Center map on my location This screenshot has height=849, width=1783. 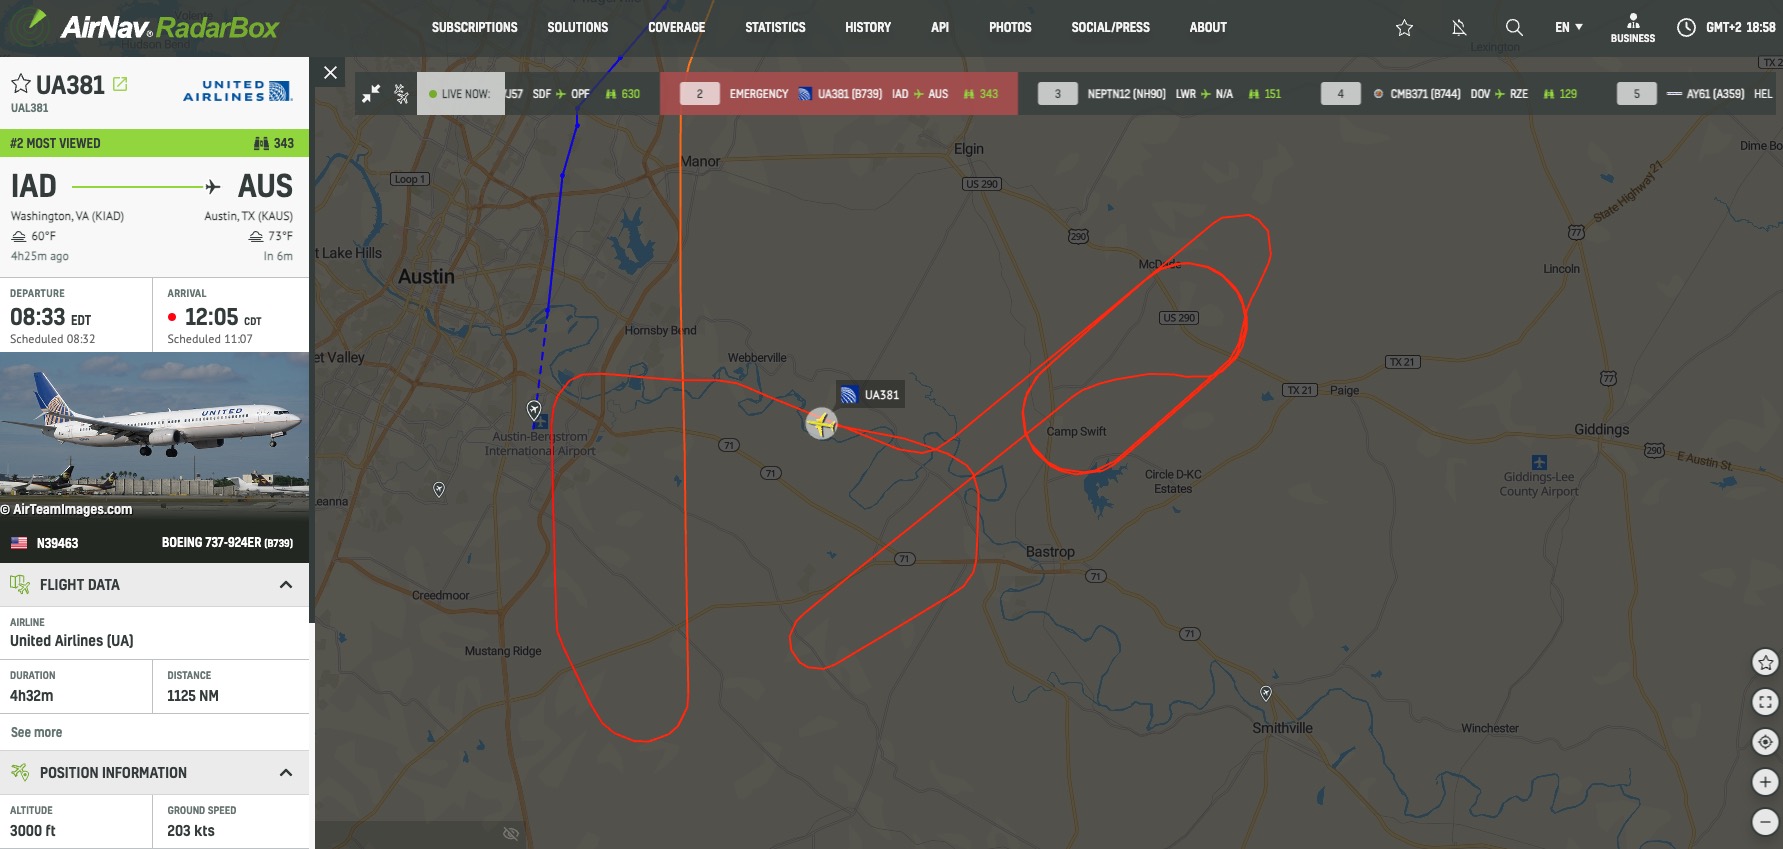[x=1765, y=742]
